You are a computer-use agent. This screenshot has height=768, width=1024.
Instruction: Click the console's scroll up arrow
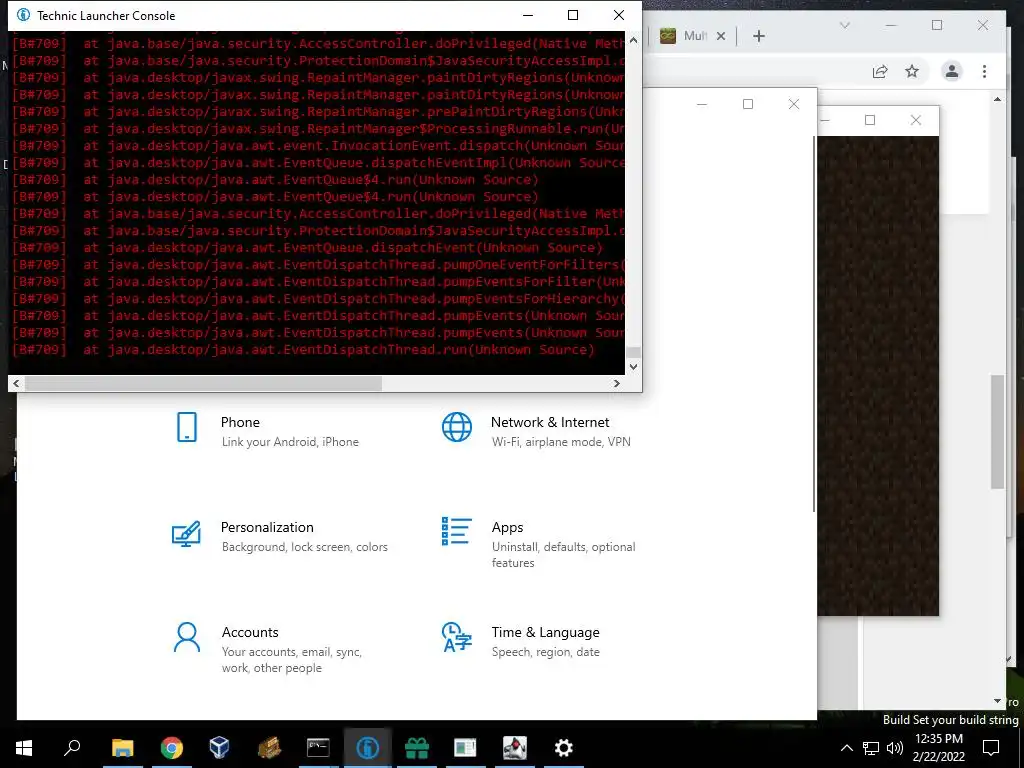(633, 40)
